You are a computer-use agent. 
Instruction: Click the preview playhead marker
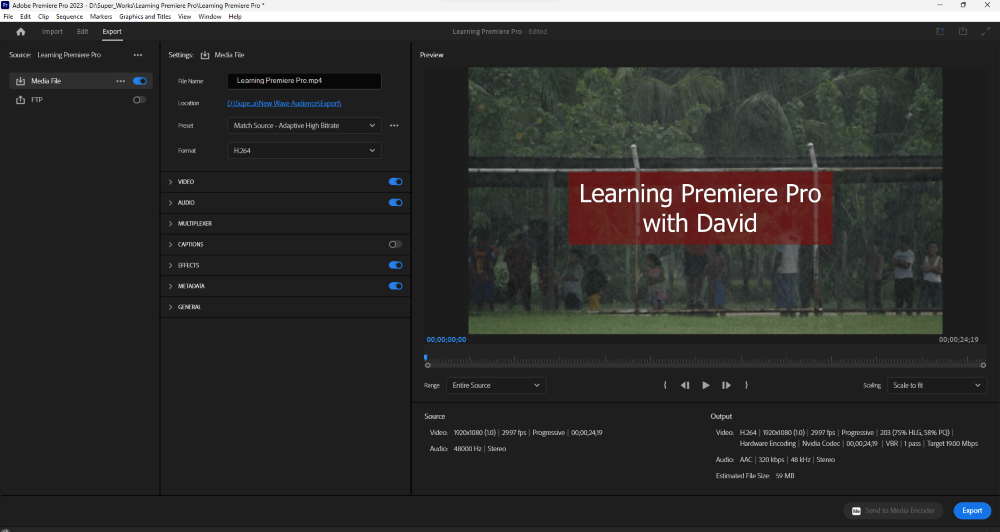pyautogui.click(x=425, y=358)
